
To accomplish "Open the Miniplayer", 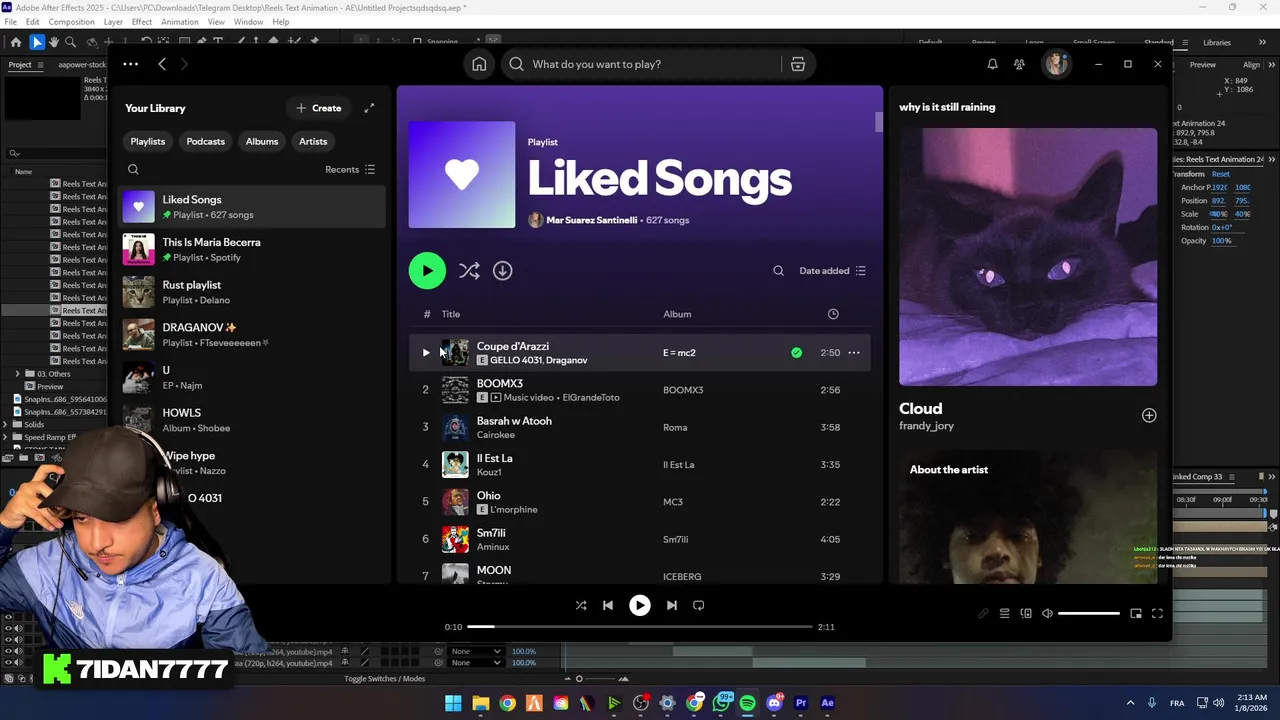I will [1136, 614].
